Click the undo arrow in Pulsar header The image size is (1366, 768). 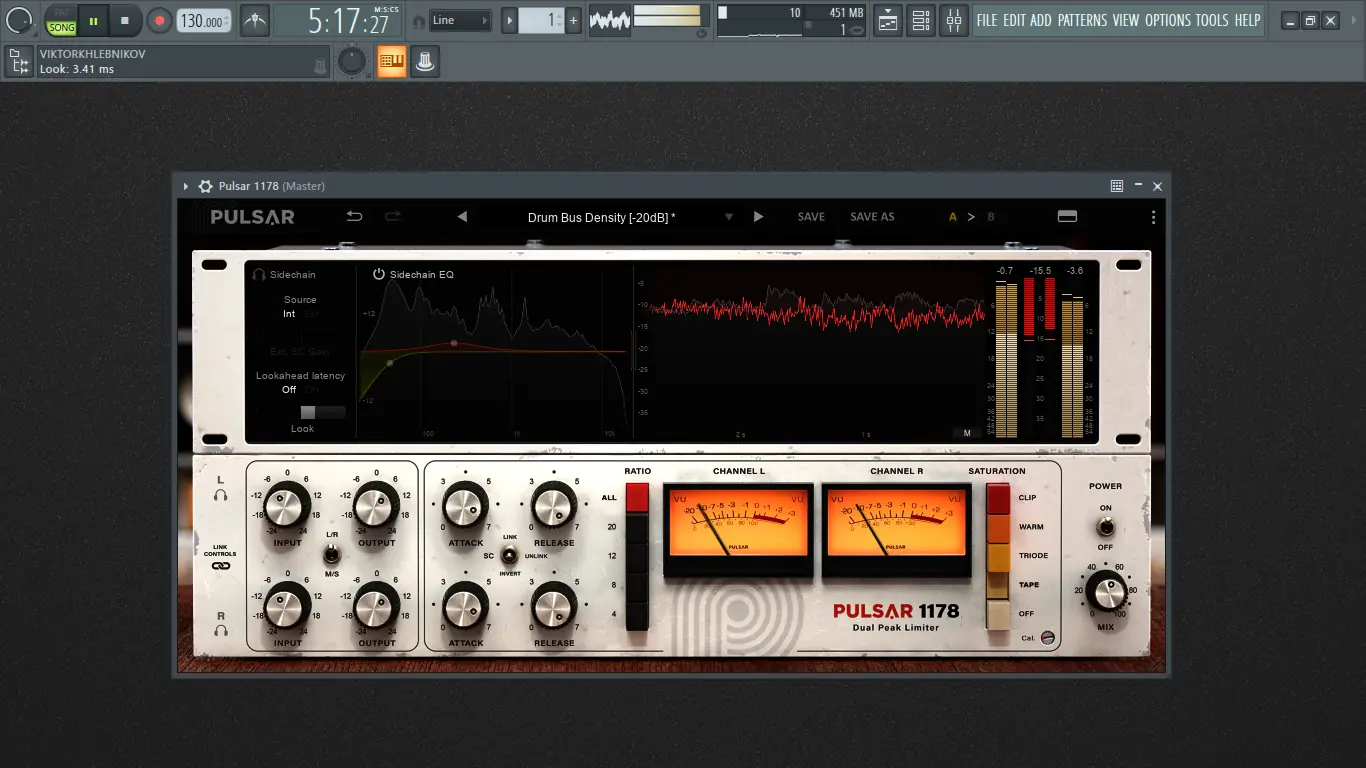[x=354, y=216]
